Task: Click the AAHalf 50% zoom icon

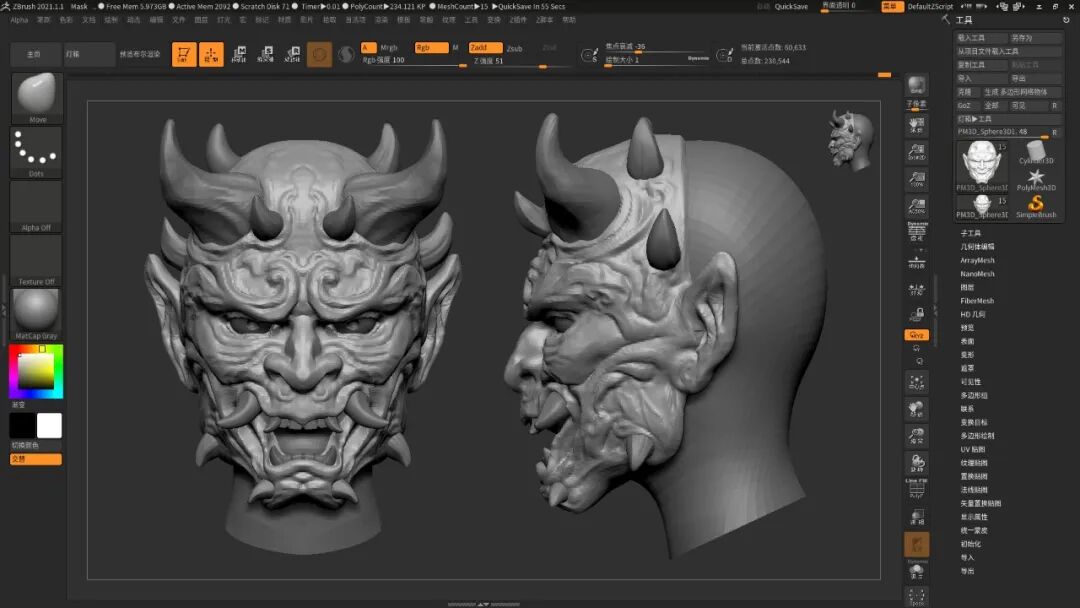Action: [x=917, y=205]
